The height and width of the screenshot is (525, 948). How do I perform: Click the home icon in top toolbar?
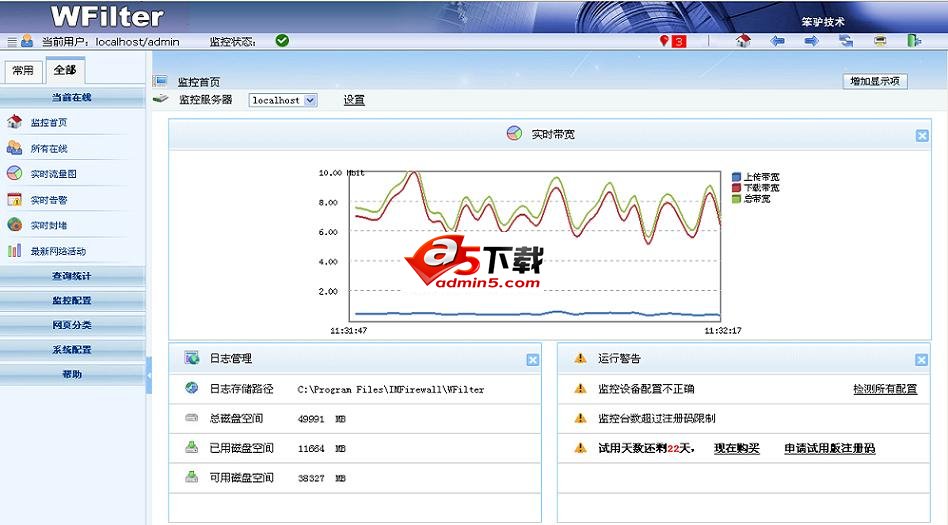[743, 41]
